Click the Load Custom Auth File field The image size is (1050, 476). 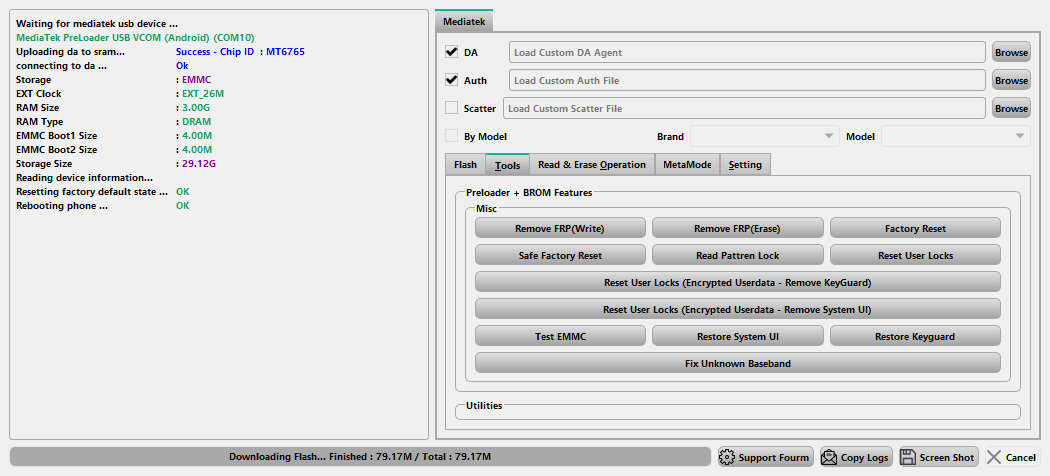(x=747, y=80)
